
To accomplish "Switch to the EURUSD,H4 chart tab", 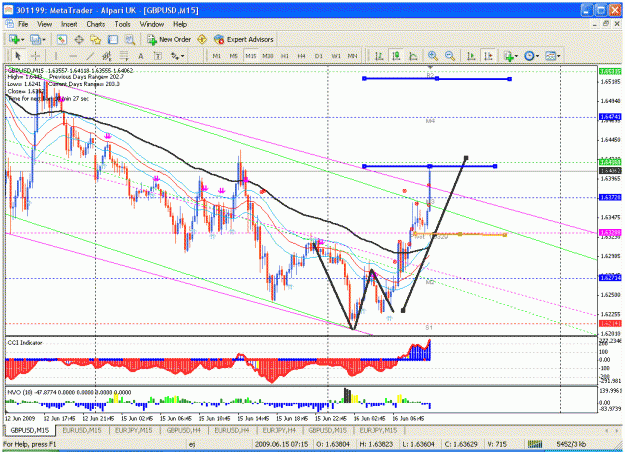I will point(232,430).
